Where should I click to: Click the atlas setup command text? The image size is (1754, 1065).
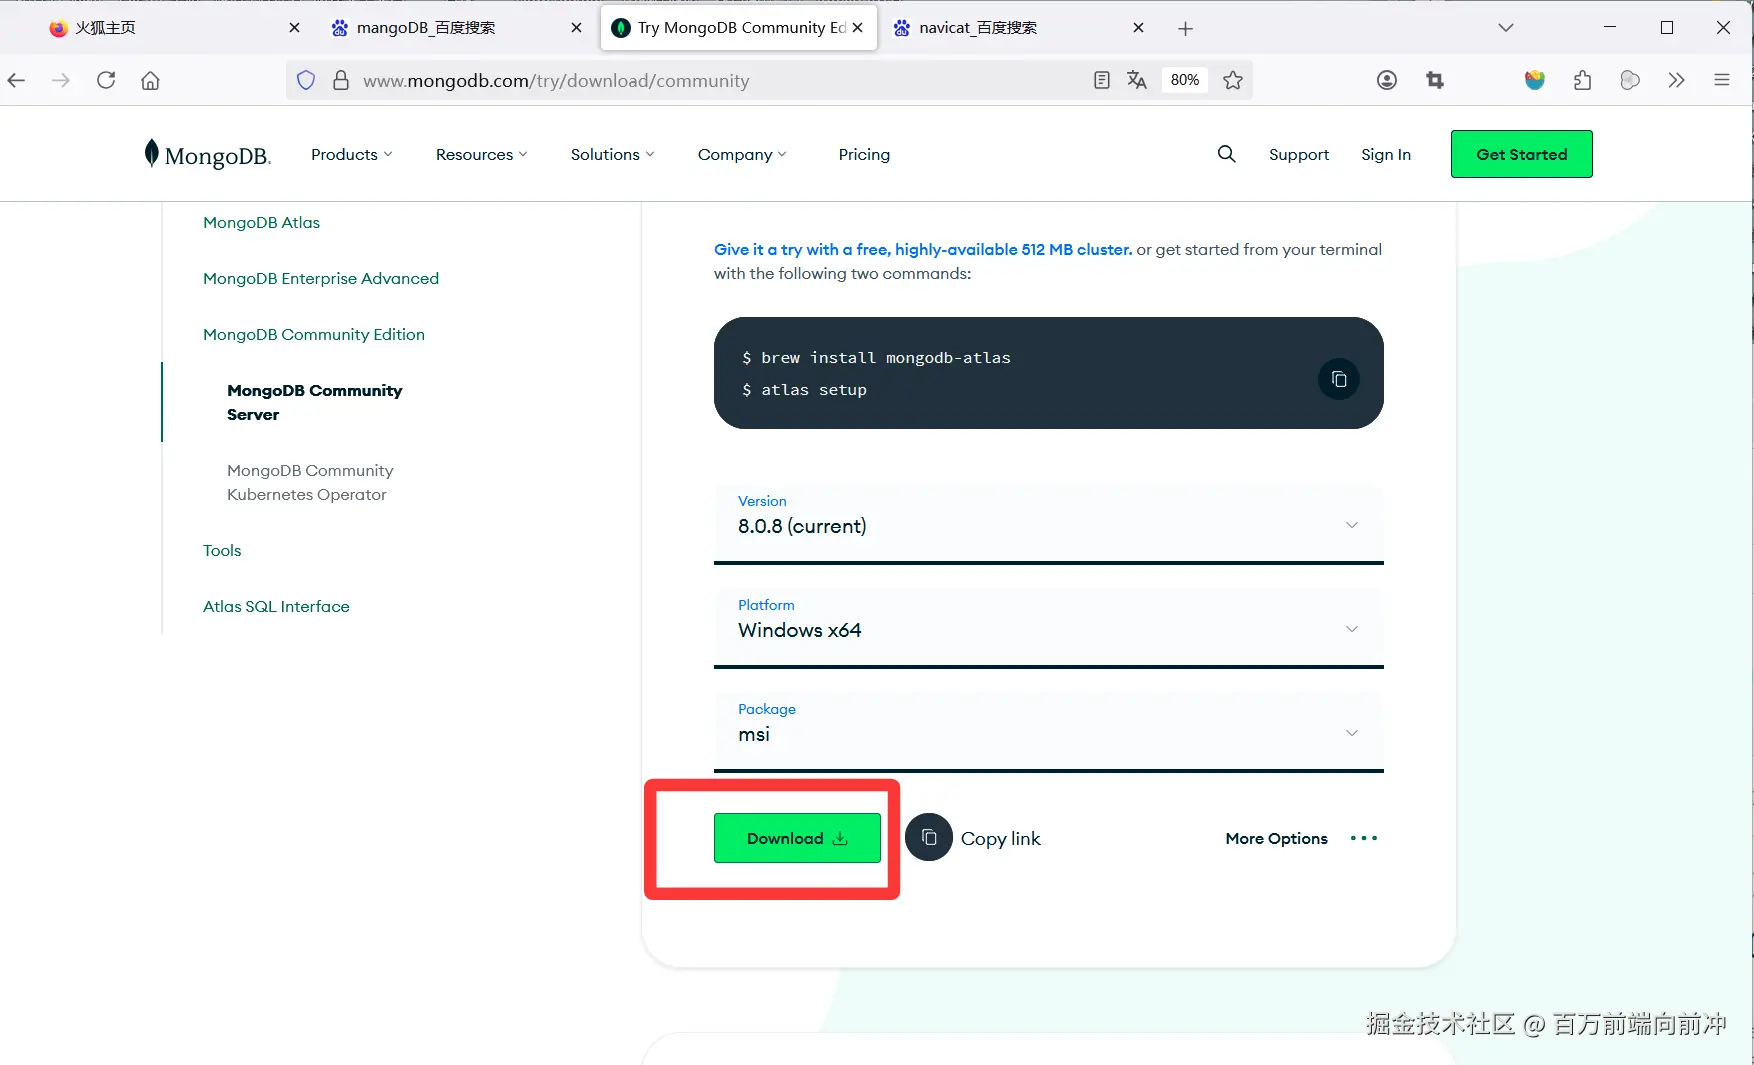pyautogui.click(x=814, y=389)
